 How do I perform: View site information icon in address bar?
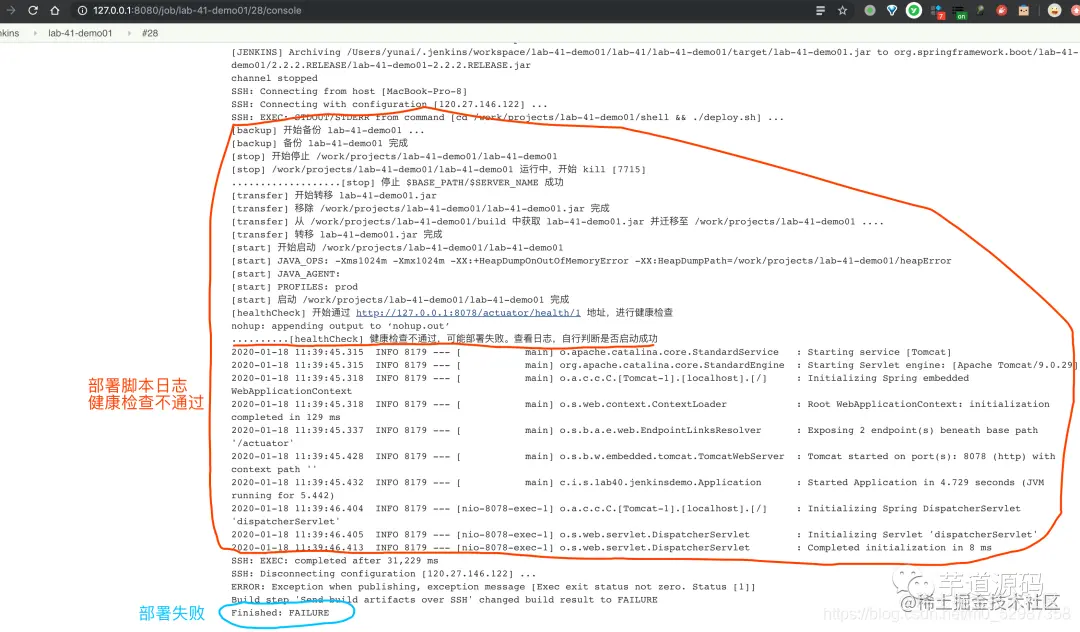pos(82,10)
